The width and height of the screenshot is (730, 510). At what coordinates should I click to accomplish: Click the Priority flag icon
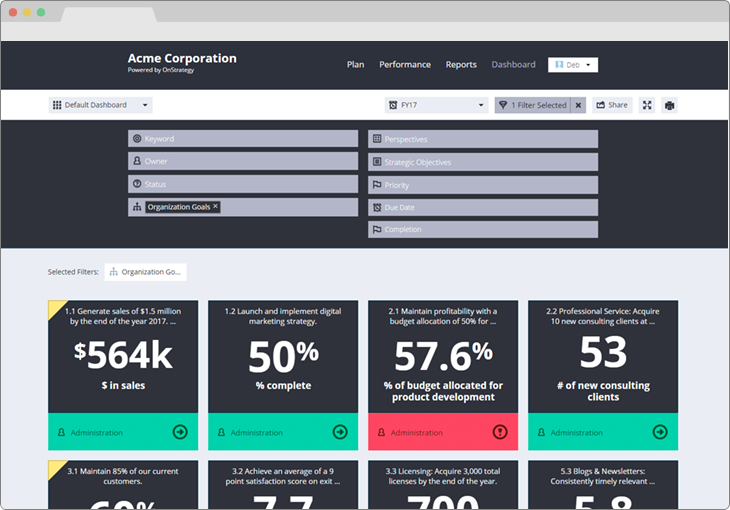click(377, 185)
